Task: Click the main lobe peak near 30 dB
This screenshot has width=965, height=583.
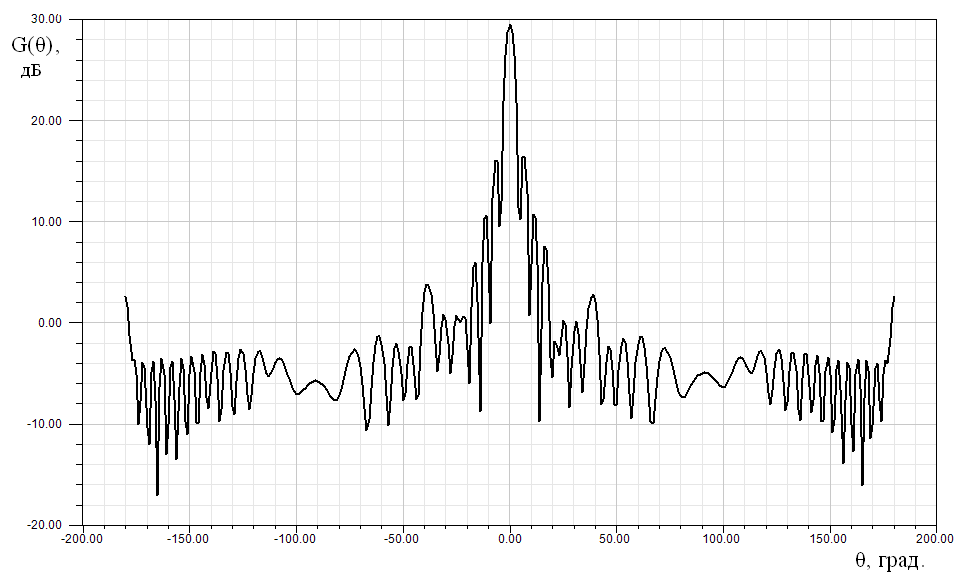Action: (x=510, y=26)
